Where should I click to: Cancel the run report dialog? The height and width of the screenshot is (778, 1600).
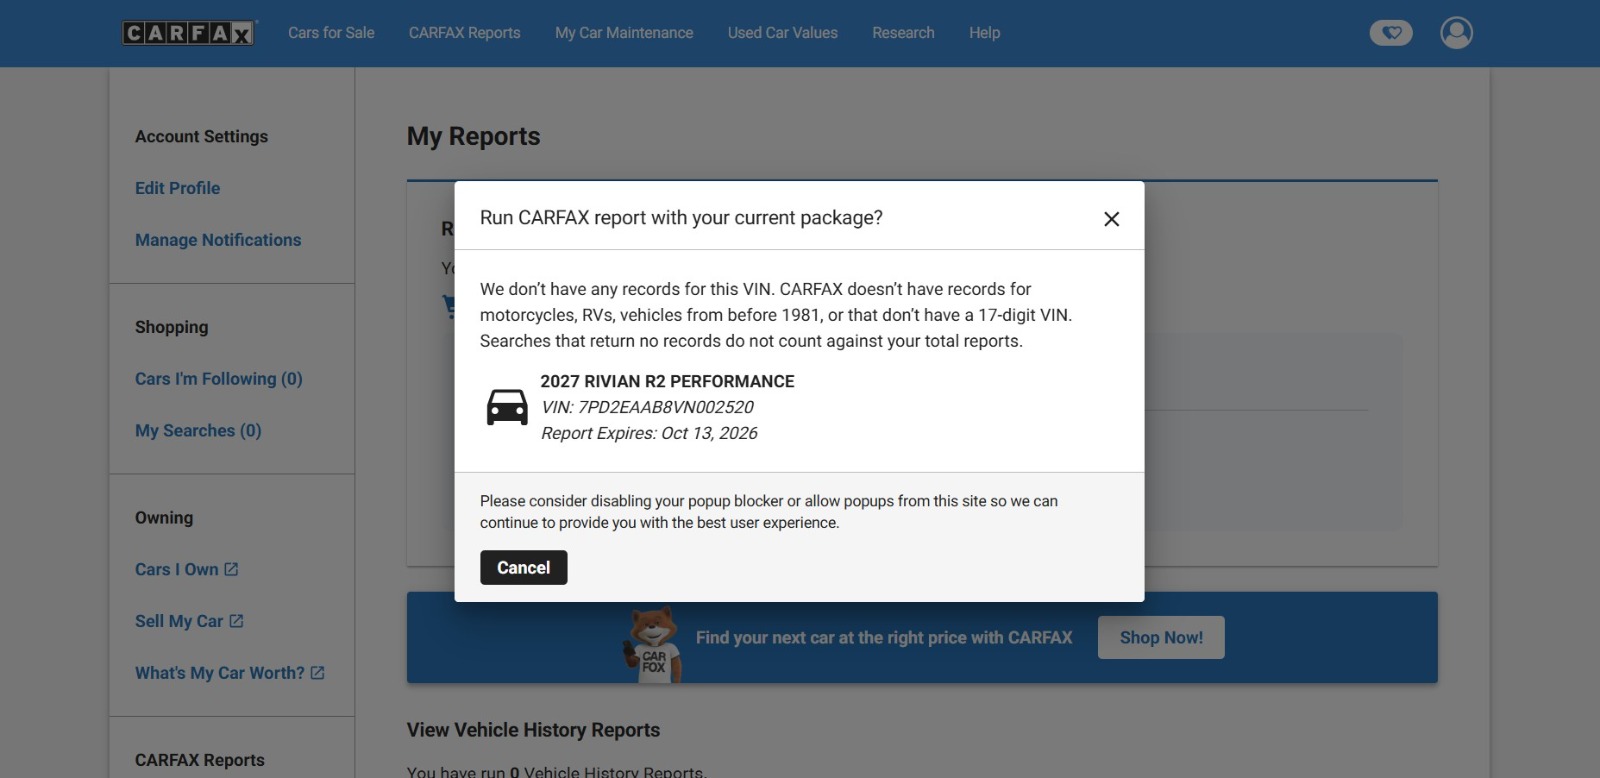[523, 568]
